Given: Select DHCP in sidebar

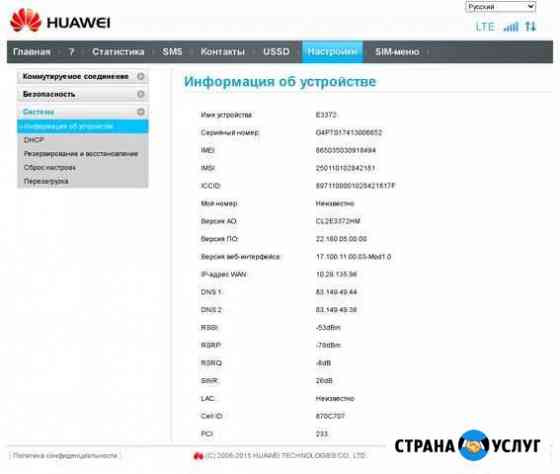Looking at the screenshot, I should pos(34,140).
